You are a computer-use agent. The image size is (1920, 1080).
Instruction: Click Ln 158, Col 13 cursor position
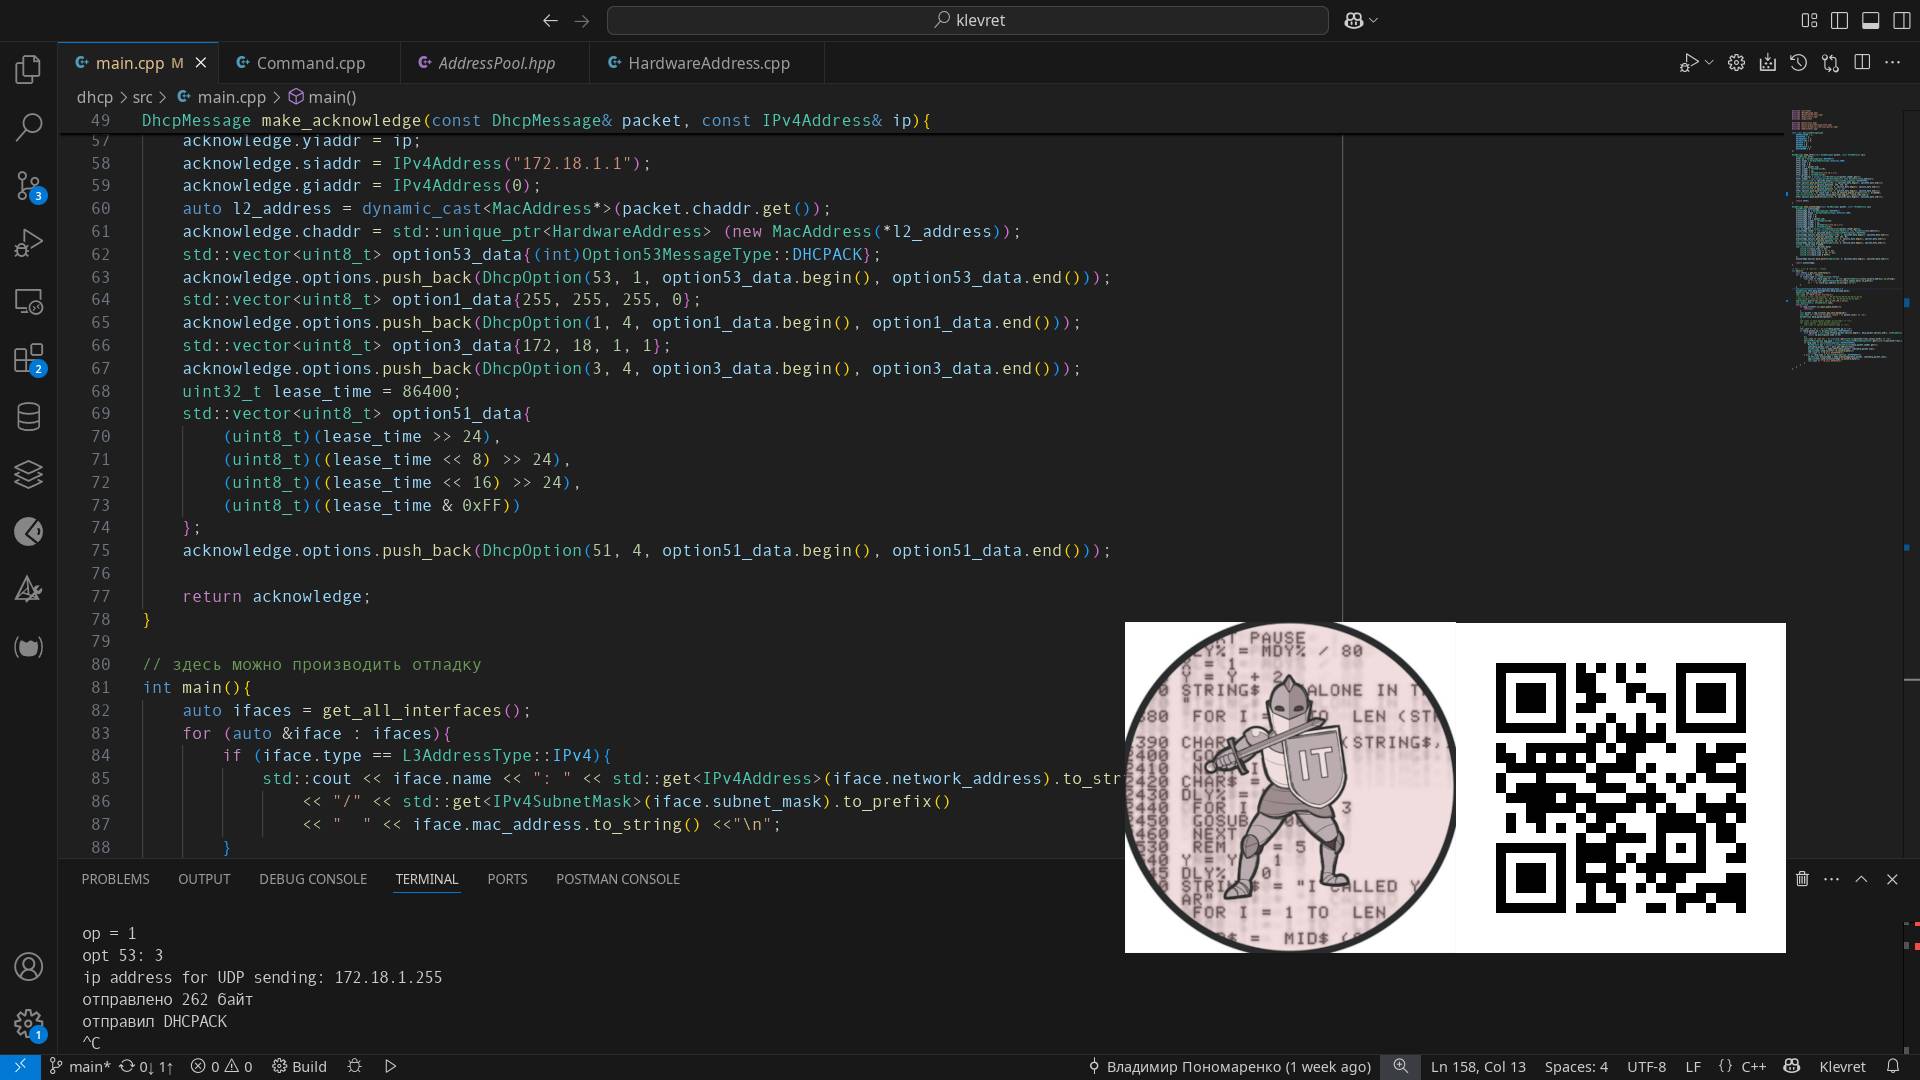pyautogui.click(x=1478, y=1066)
